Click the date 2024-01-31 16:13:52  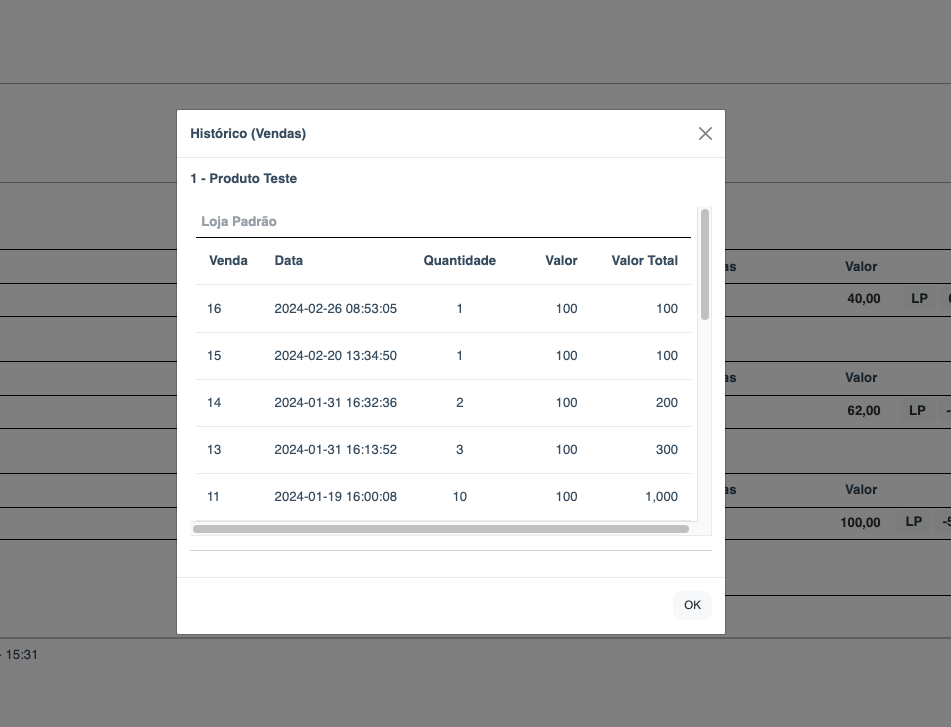pos(335,450)
